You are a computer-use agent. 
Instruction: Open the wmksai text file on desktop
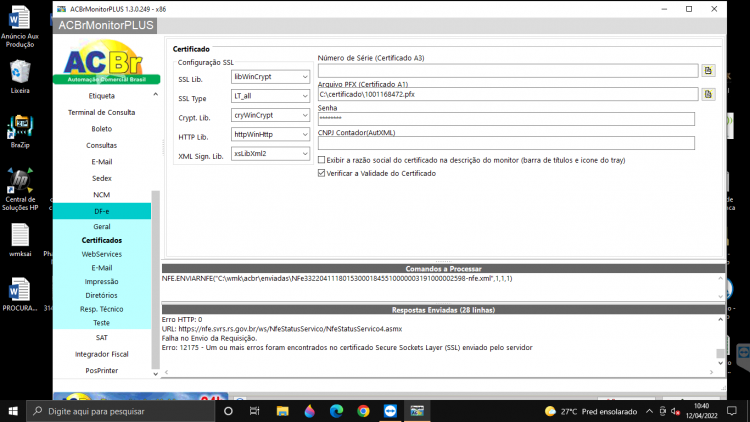pos(20,241)
